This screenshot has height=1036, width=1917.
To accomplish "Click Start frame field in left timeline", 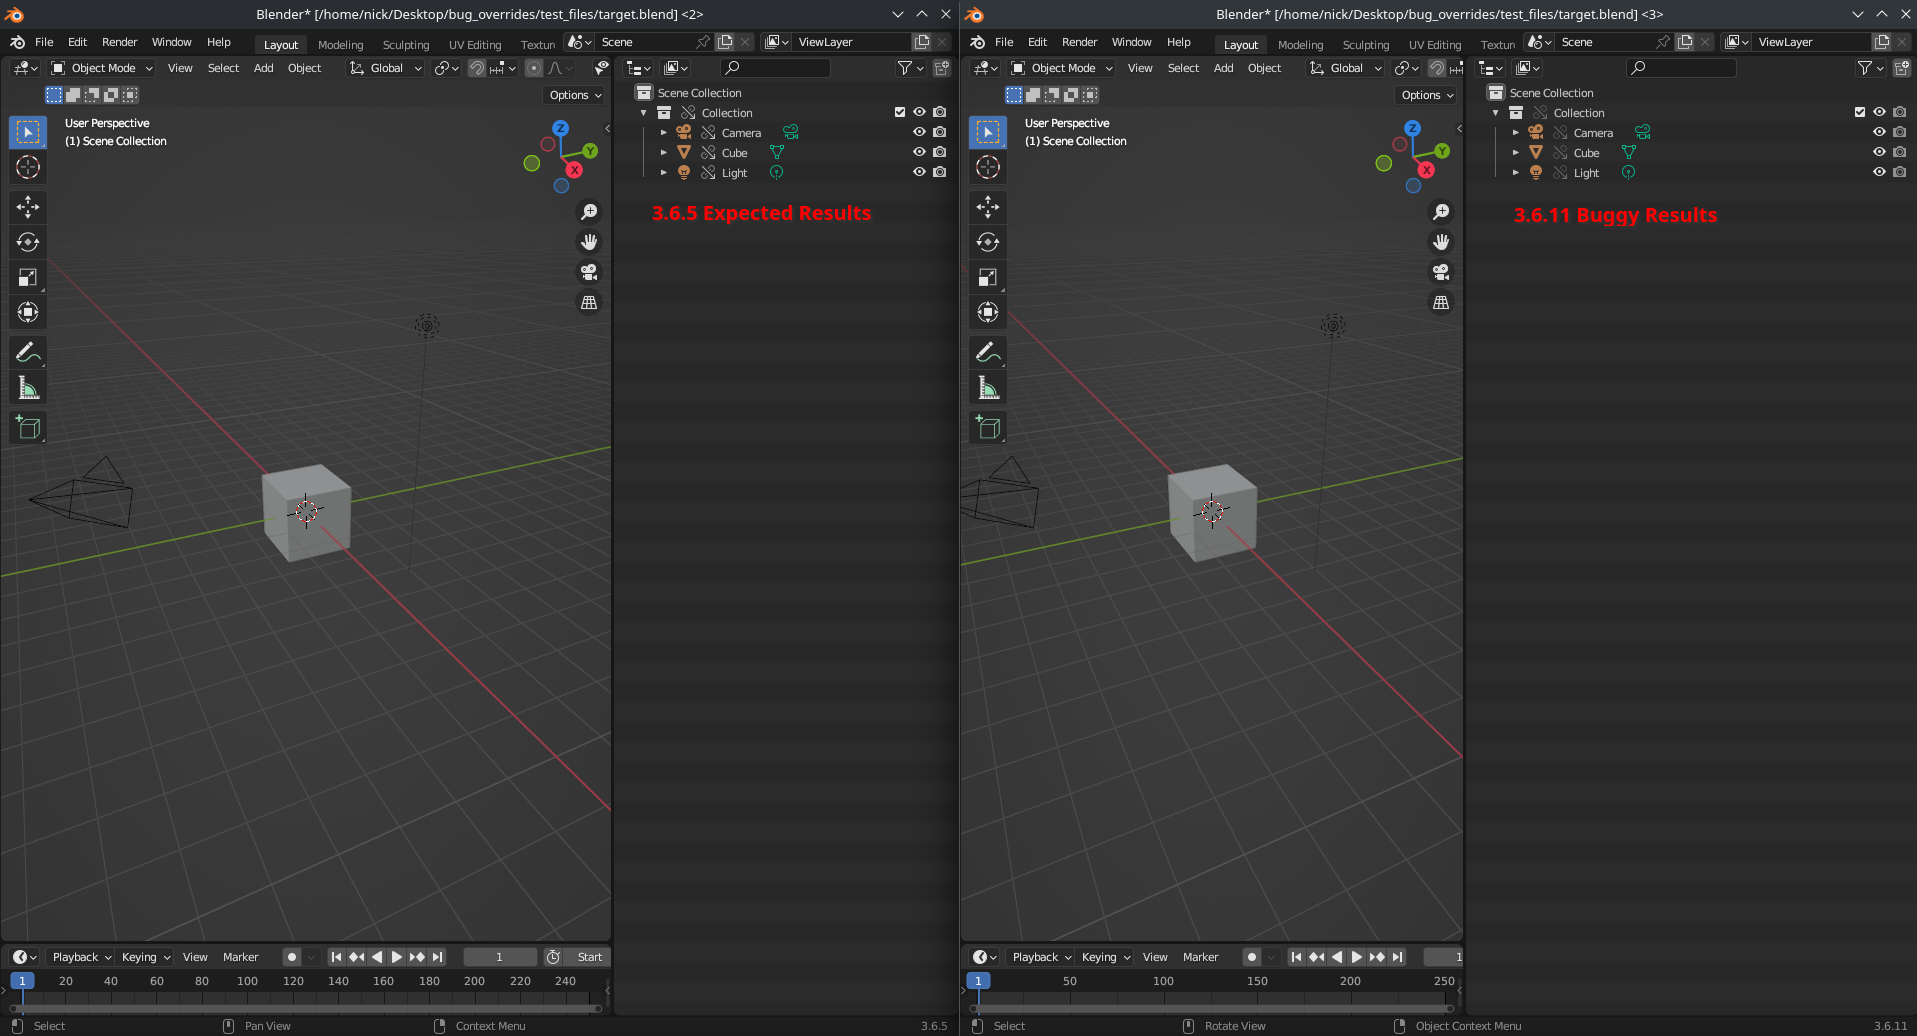I will pos(590,957).
